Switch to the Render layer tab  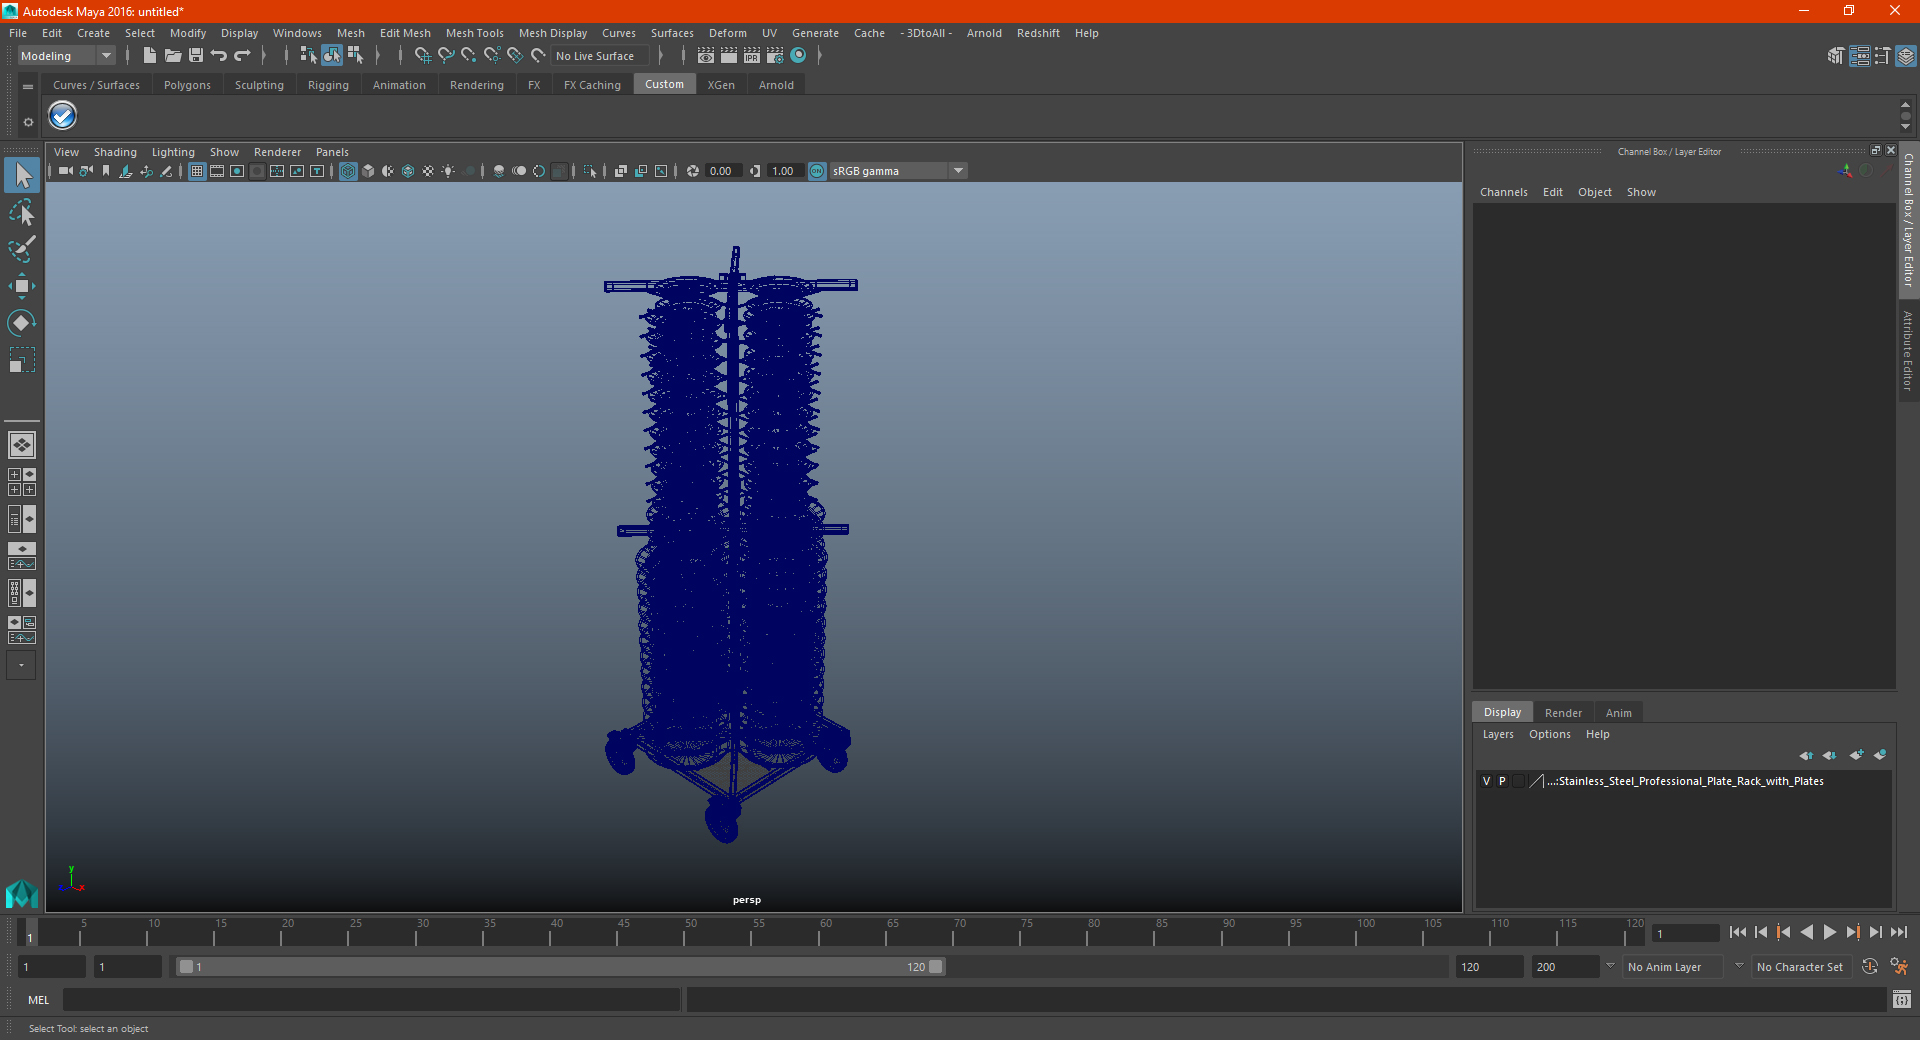click(x=1563, y=713)
